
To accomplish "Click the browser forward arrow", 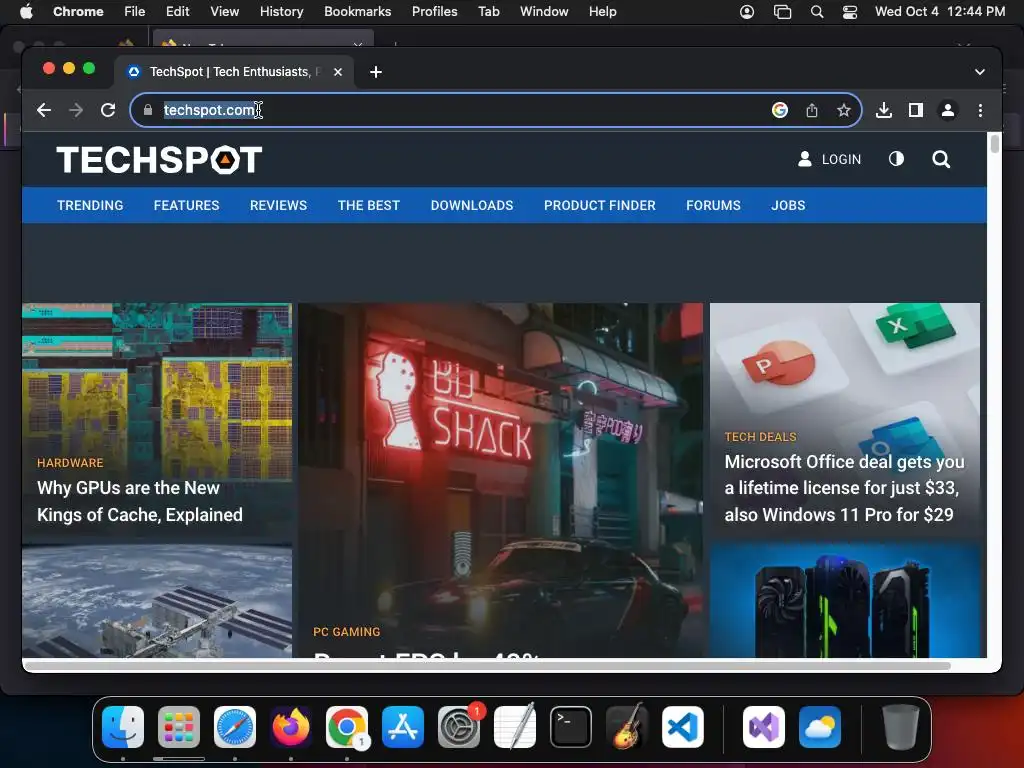I will (76, 110).
